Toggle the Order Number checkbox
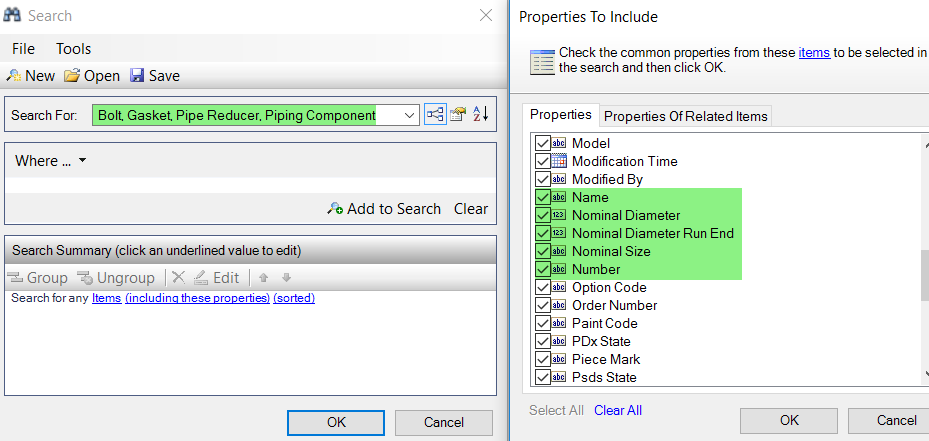This screenshot has height=441, width=929. coord(542,305)
